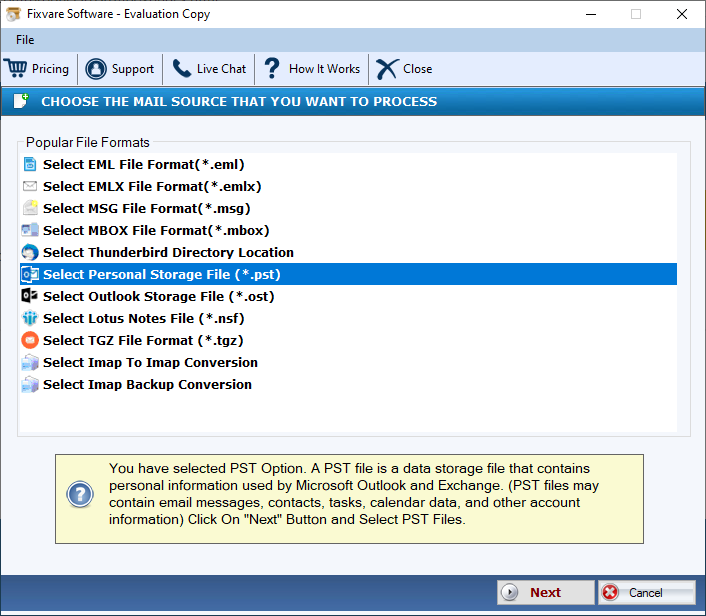Select Imap Backup Conversion option
Image resolution: width=706 pixels, height=616 pixels.
point(147,385)
